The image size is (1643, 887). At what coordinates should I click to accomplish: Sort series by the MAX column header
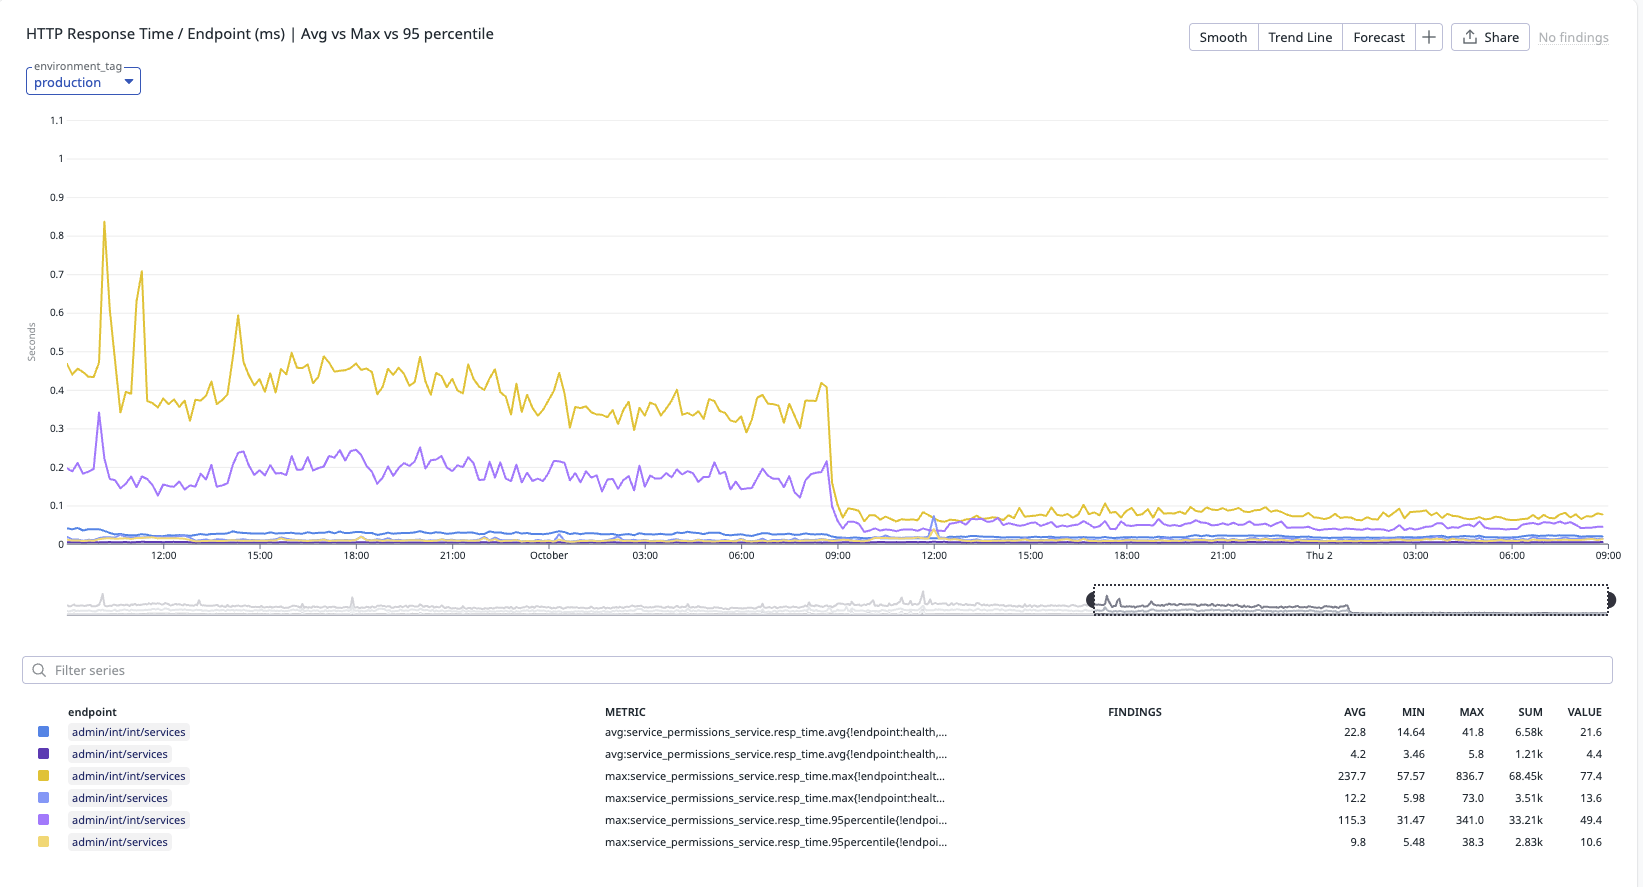(x=1471, y=712)
